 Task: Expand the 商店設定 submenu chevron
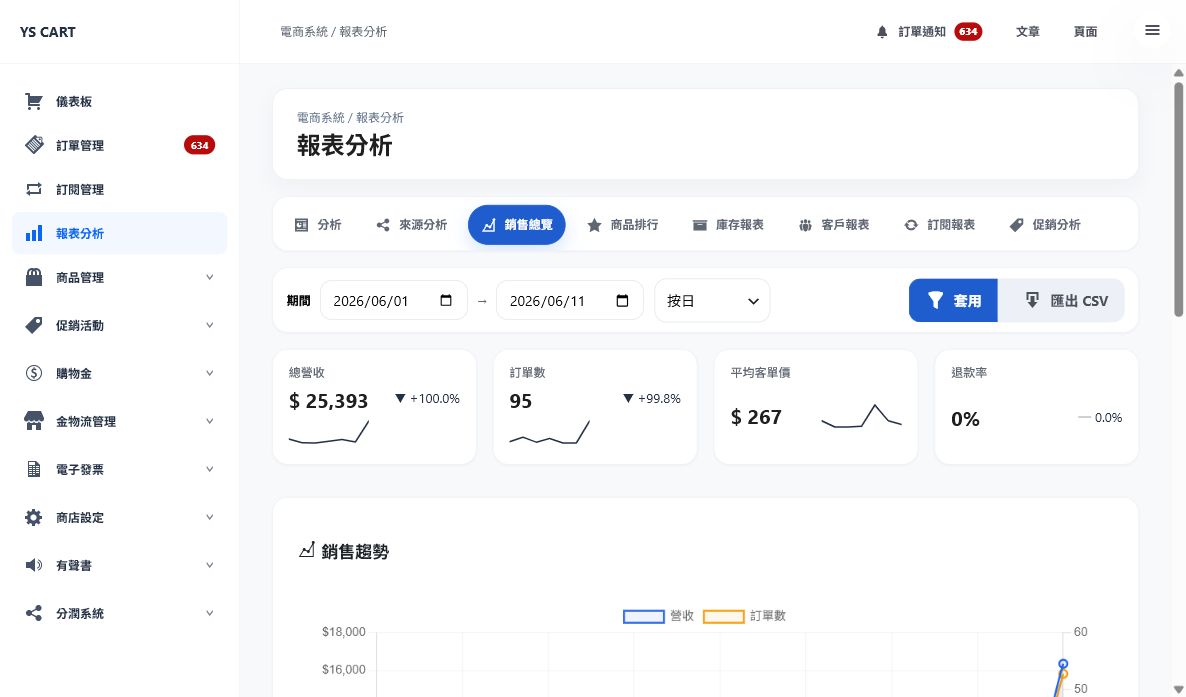pyautogui.click(x=210, y=518)
